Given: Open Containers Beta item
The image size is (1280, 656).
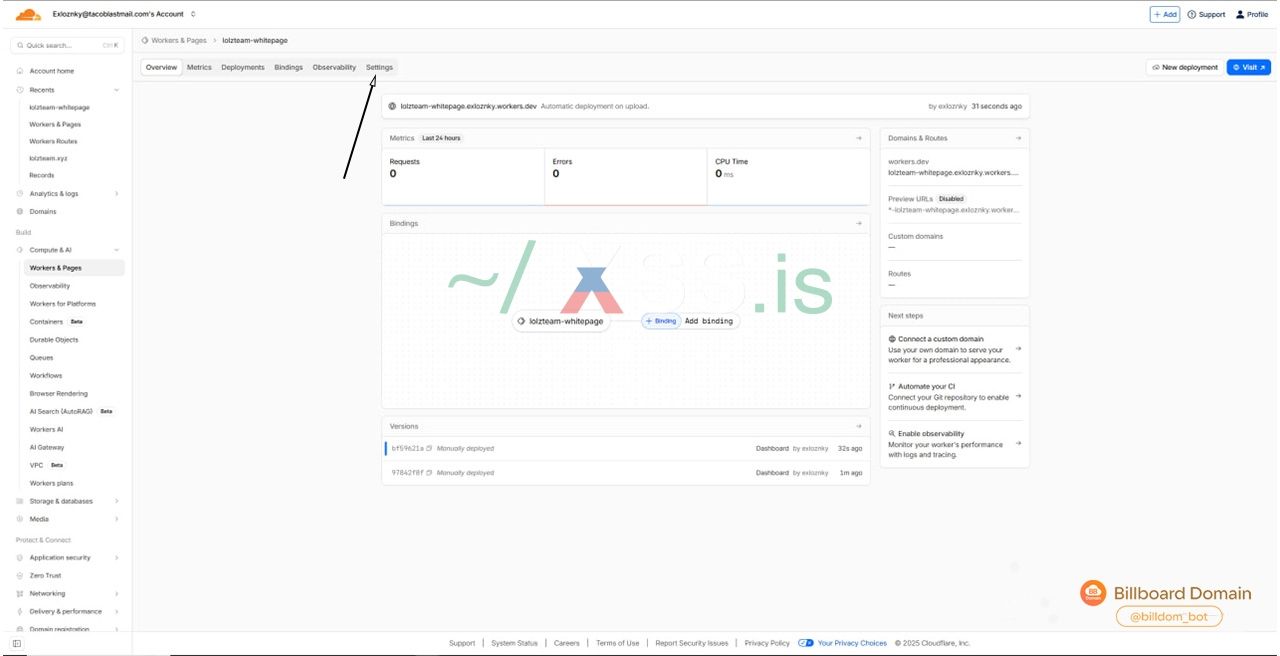Looking at the screenshot, I should 57,322.
